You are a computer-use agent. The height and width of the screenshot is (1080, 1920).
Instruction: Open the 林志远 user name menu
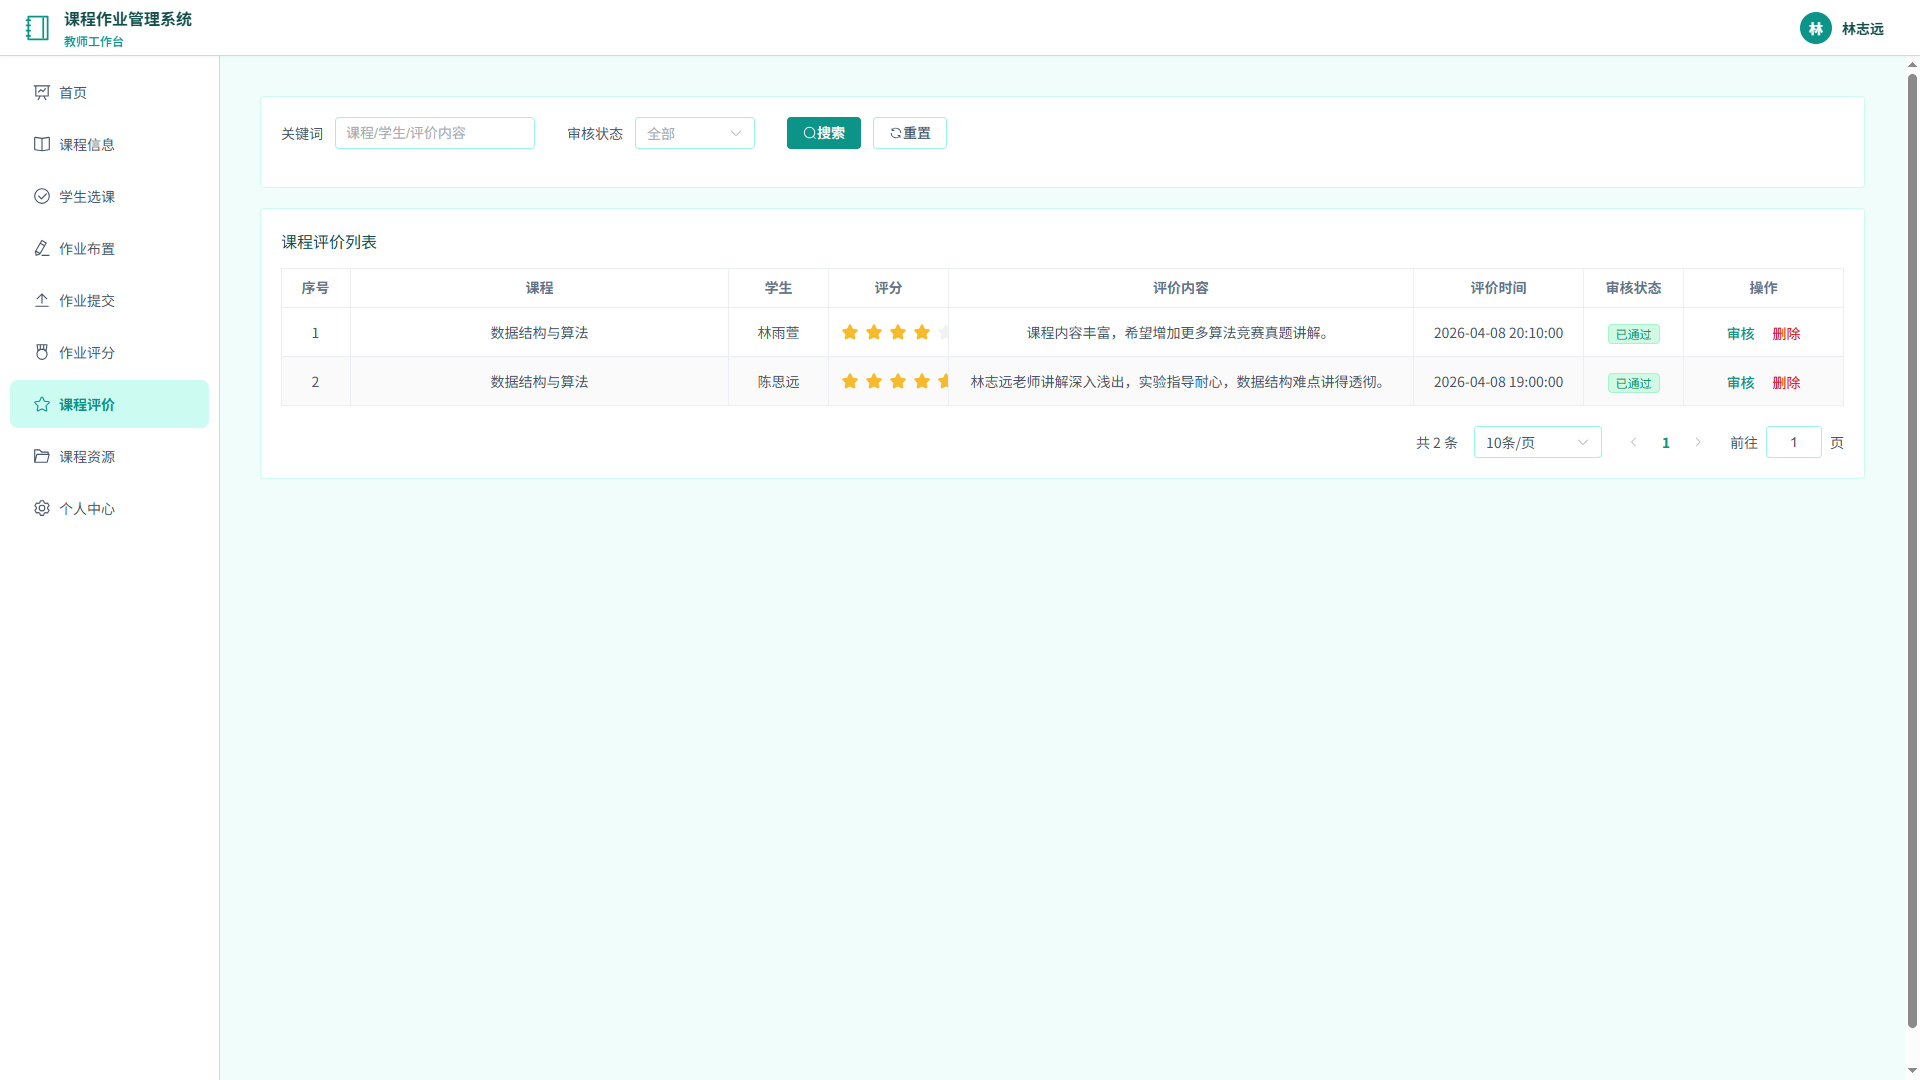1863,29
